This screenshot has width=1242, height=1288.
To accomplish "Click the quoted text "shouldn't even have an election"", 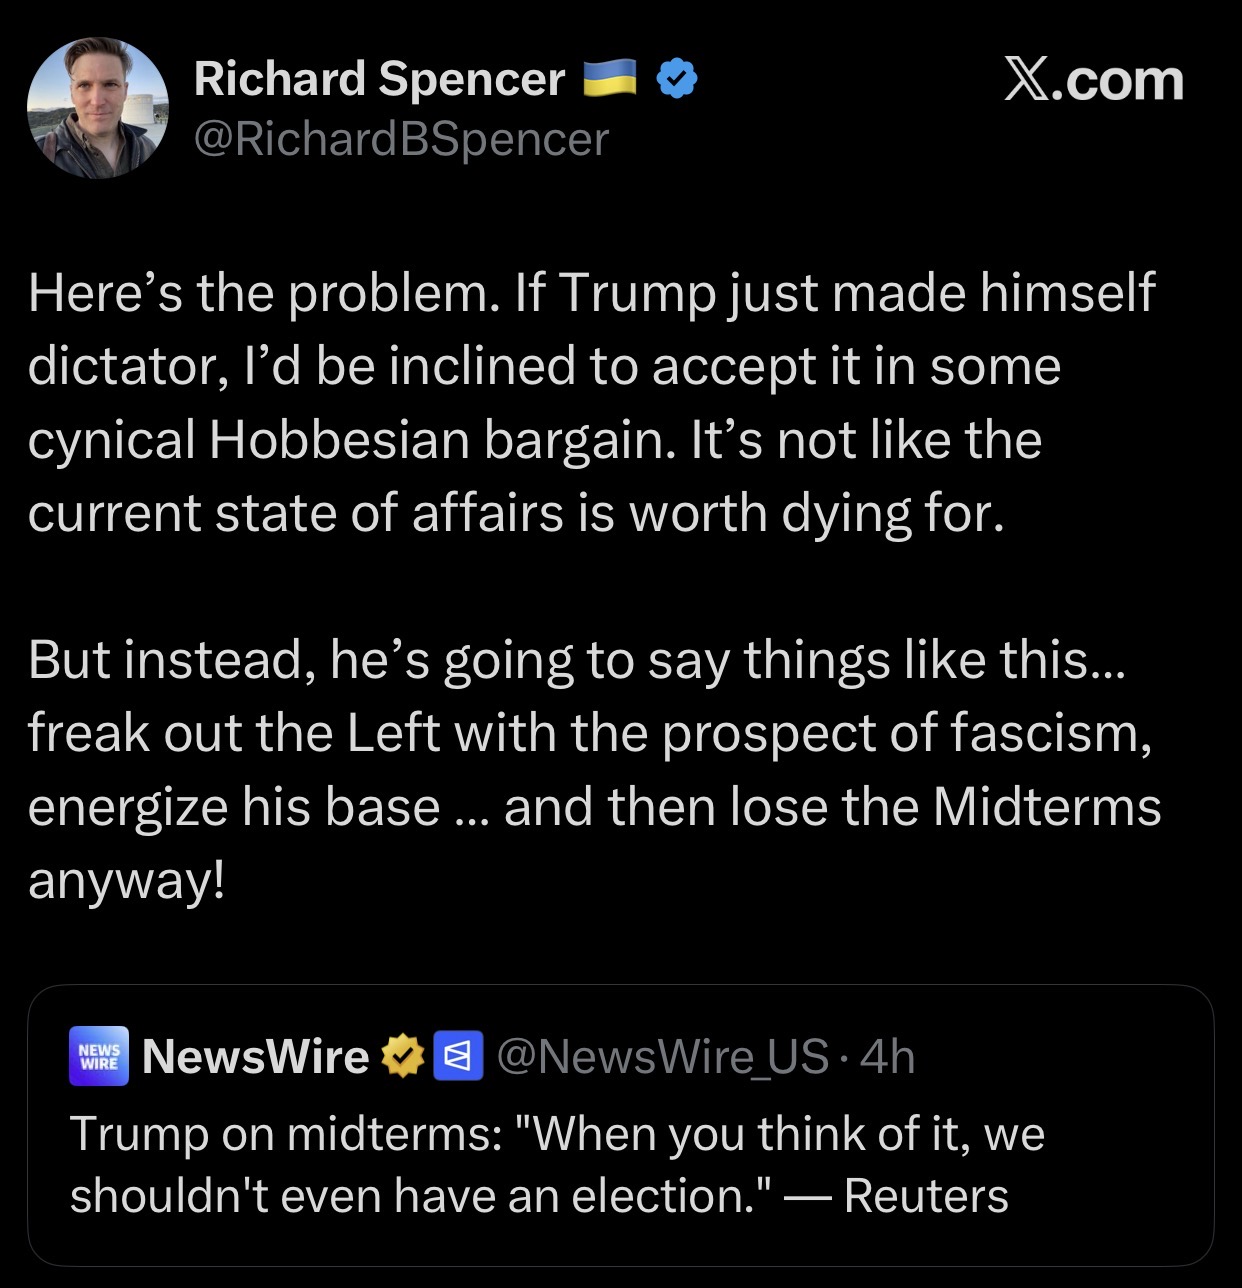I will pyautogui.click(x=414, y=1196).
